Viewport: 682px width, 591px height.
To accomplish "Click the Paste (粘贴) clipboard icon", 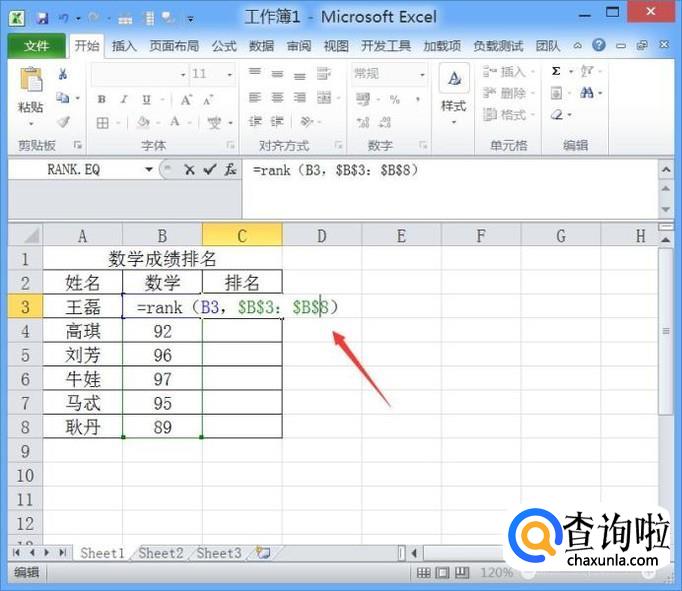I will (x=30, y=84).
